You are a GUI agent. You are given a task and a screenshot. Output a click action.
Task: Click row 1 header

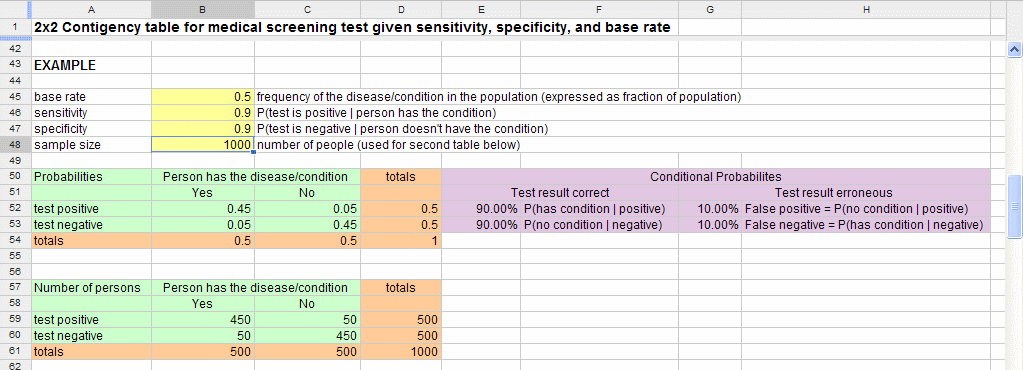(15, 27)
